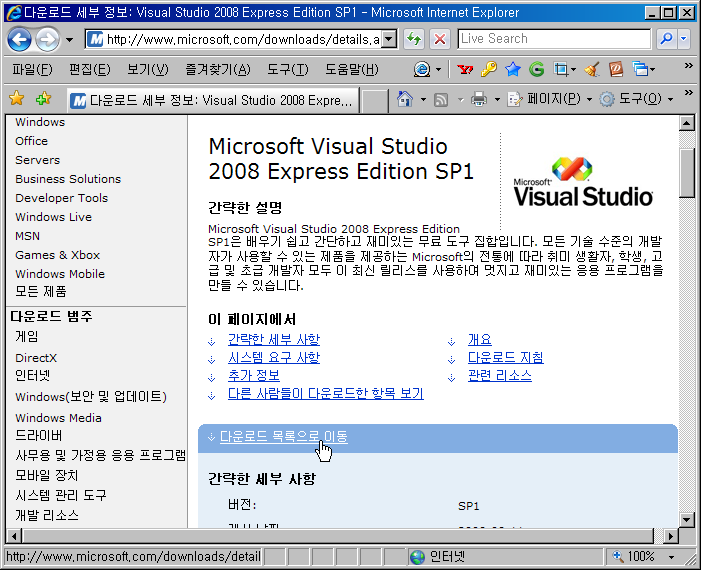
Task: Open the 페이지(P) command menu
Action: click(550, 99)
